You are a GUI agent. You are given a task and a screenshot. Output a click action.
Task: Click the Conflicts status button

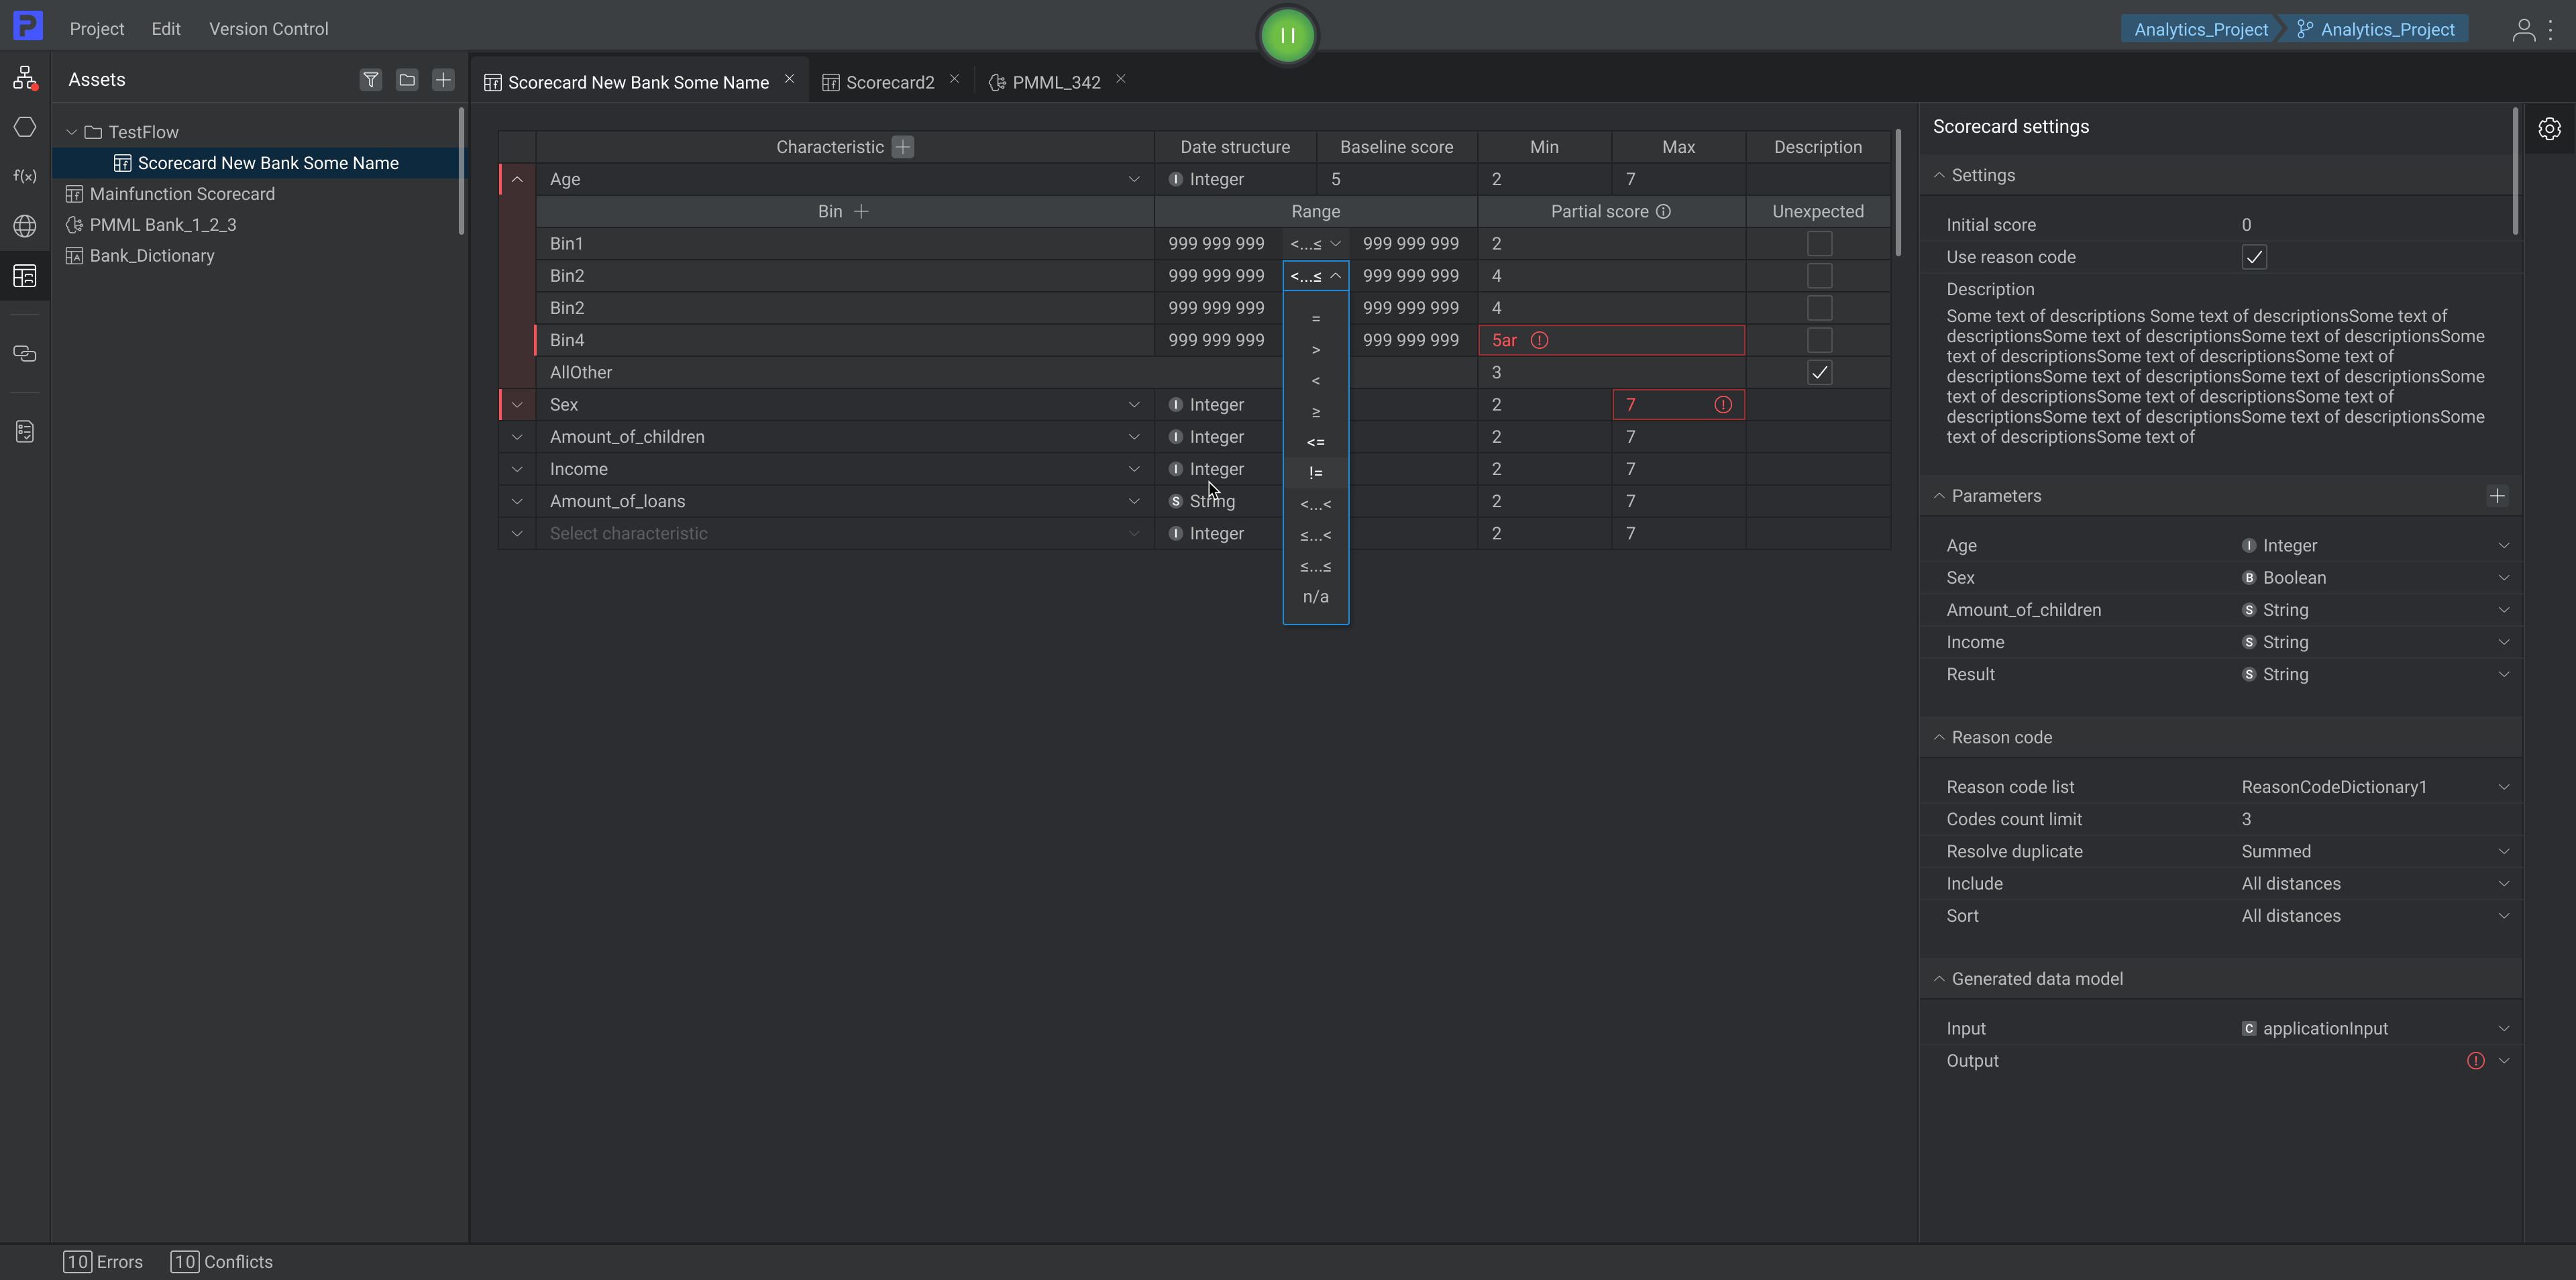(221, 1262)
